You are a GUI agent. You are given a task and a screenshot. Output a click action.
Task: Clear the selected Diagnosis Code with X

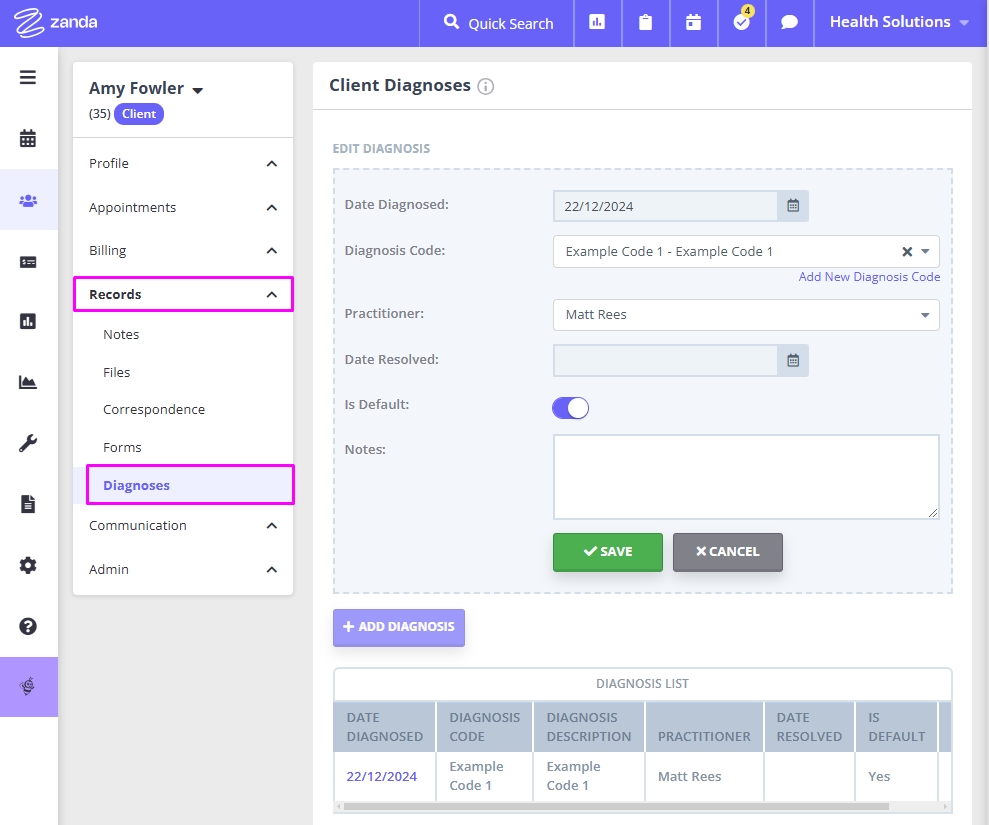pos(907,252)
